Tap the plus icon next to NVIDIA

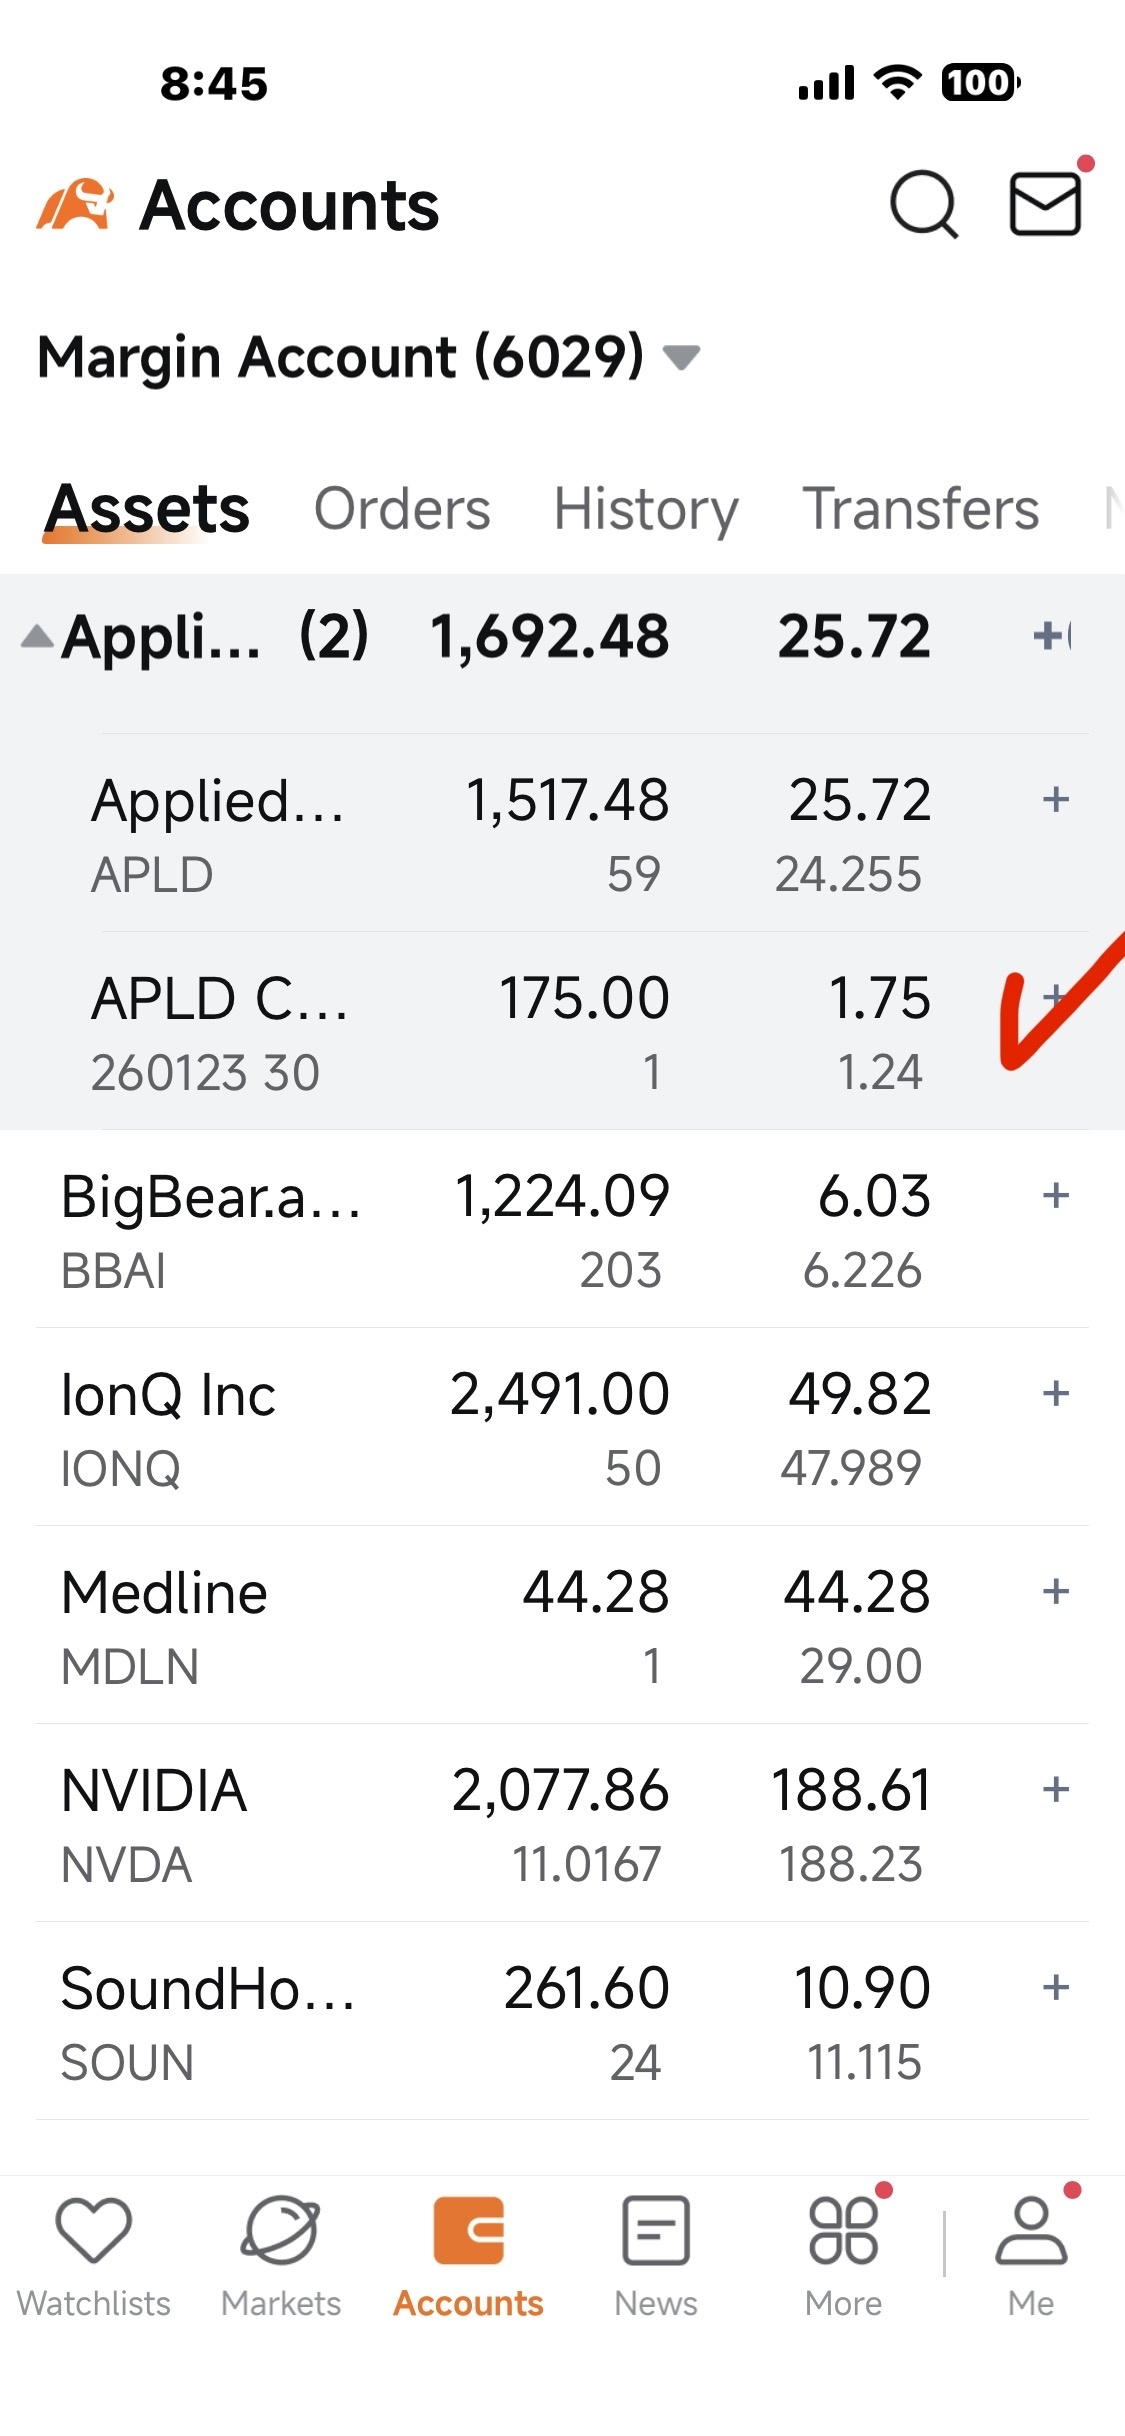point(1056,1789)
